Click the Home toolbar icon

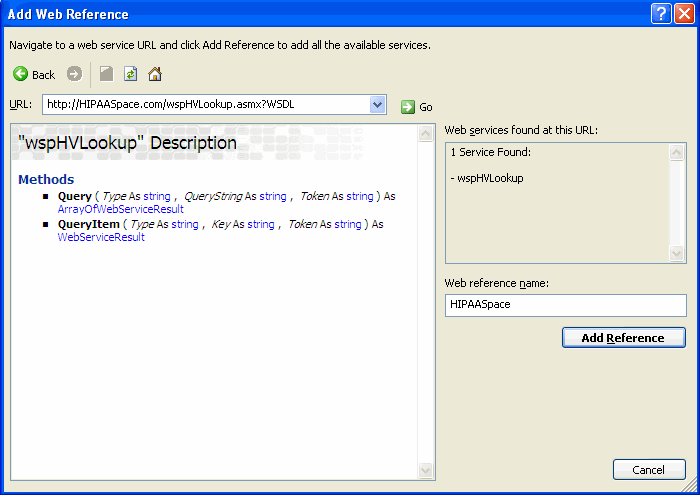pos(155,74)
